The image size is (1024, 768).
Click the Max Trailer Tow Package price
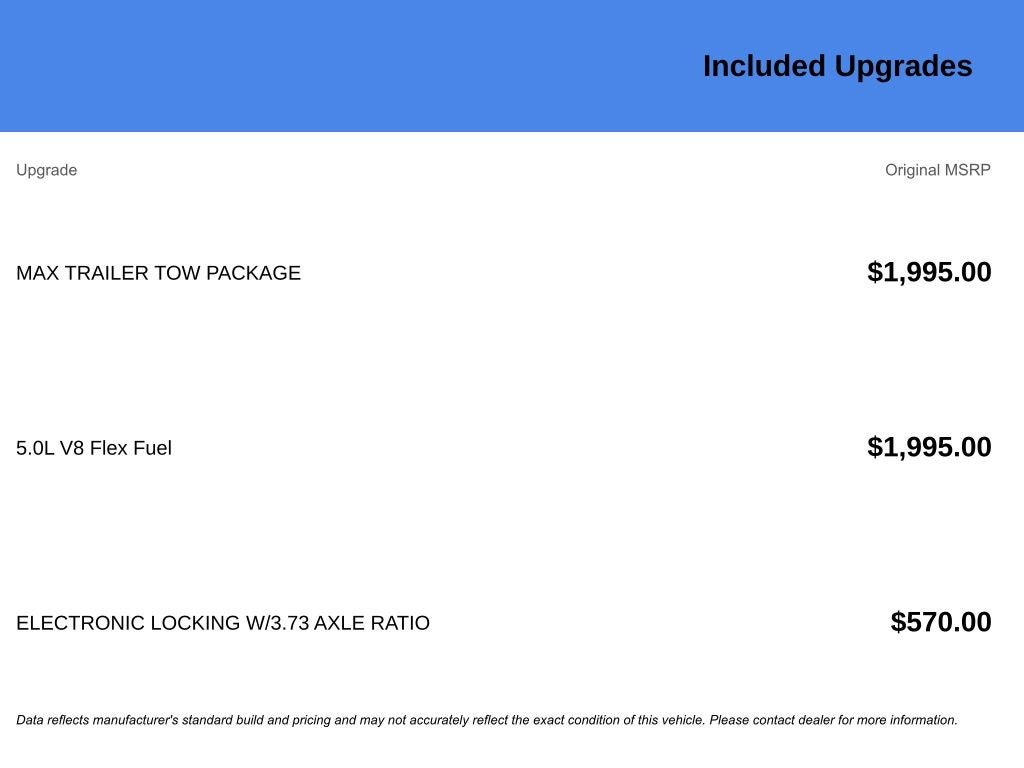tap(929, 272)
